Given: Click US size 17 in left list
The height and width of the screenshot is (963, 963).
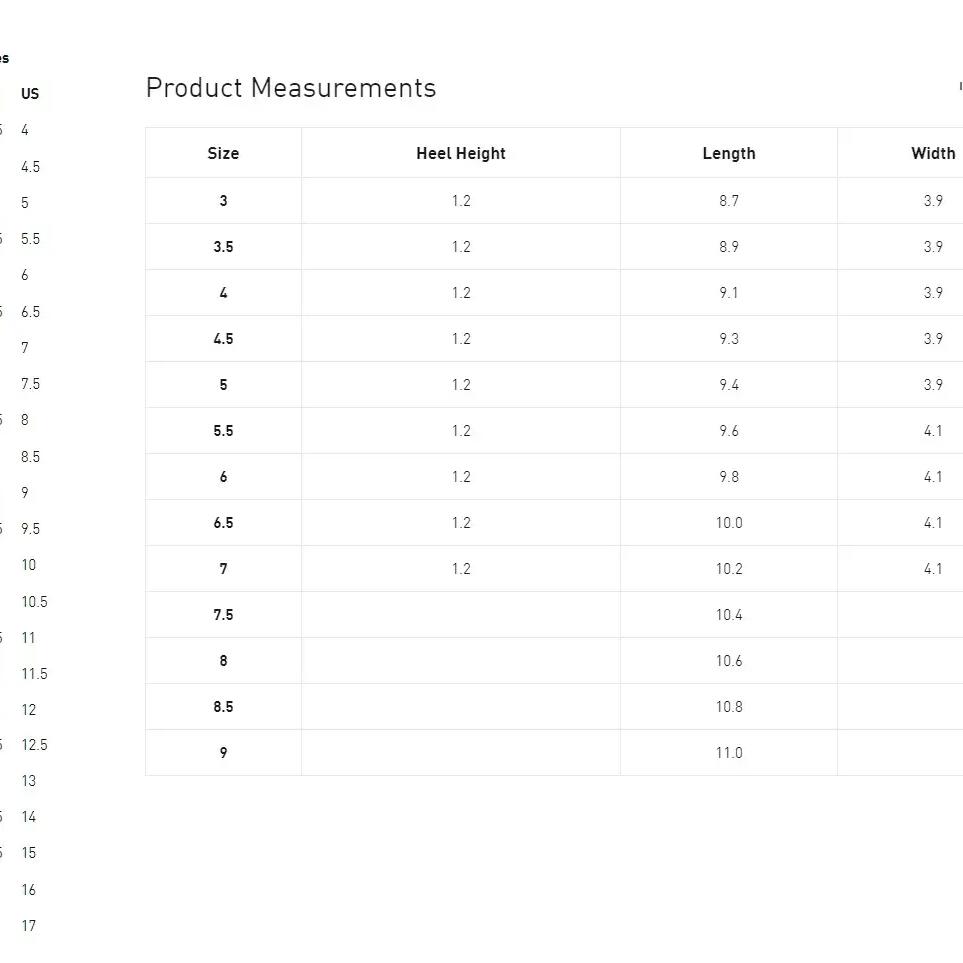Looking at the screenshot, I should tap(29, 926).
